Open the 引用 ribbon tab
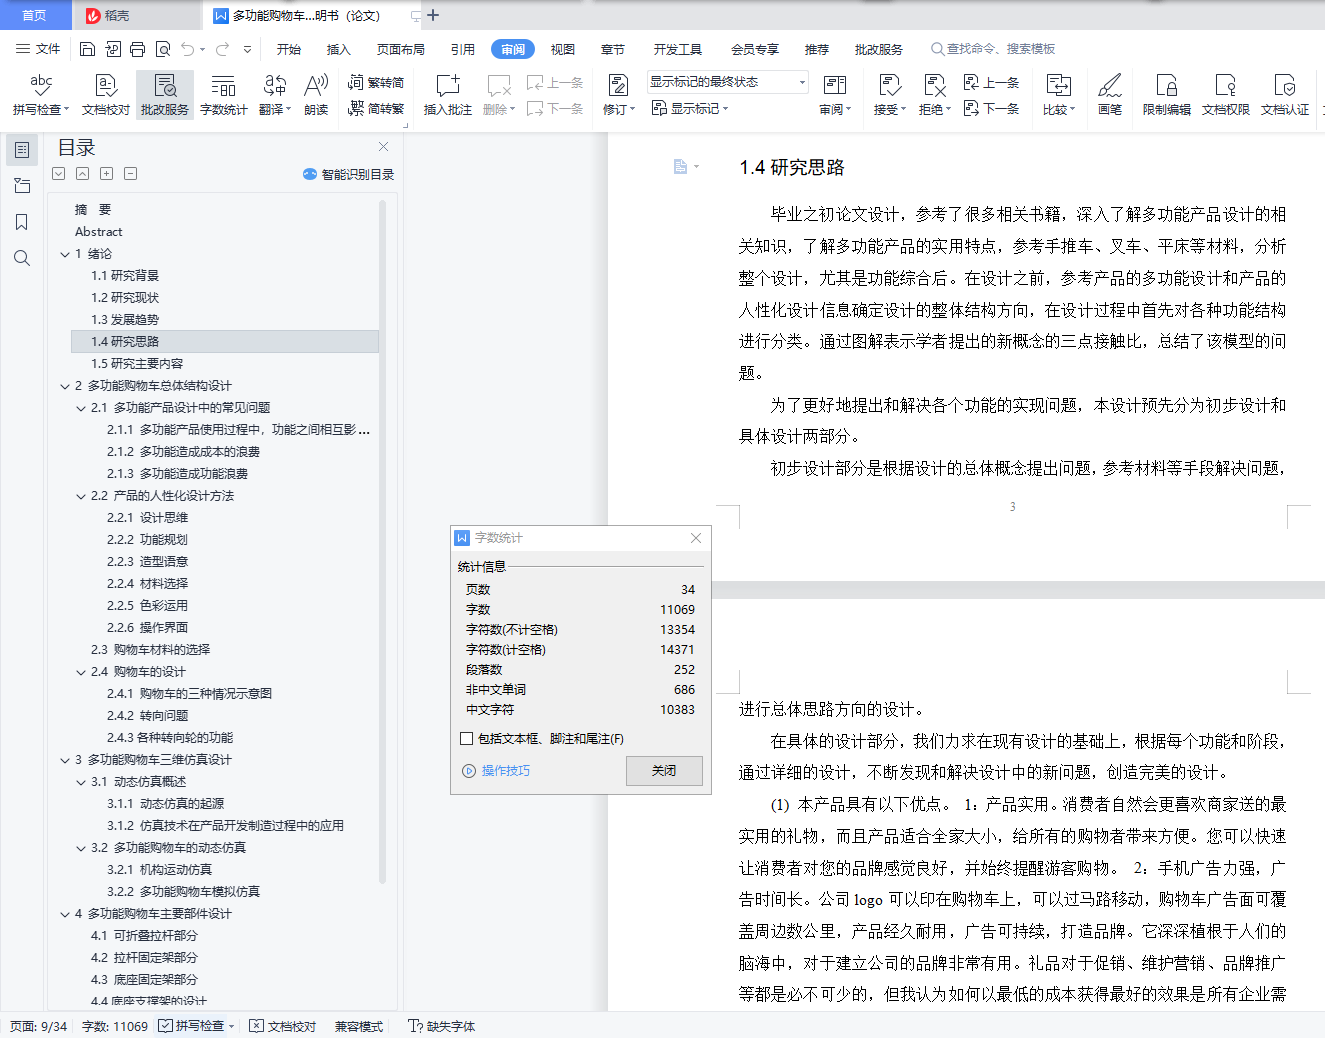Screen dimensions: 1325x1038 [x=463, y=49]
